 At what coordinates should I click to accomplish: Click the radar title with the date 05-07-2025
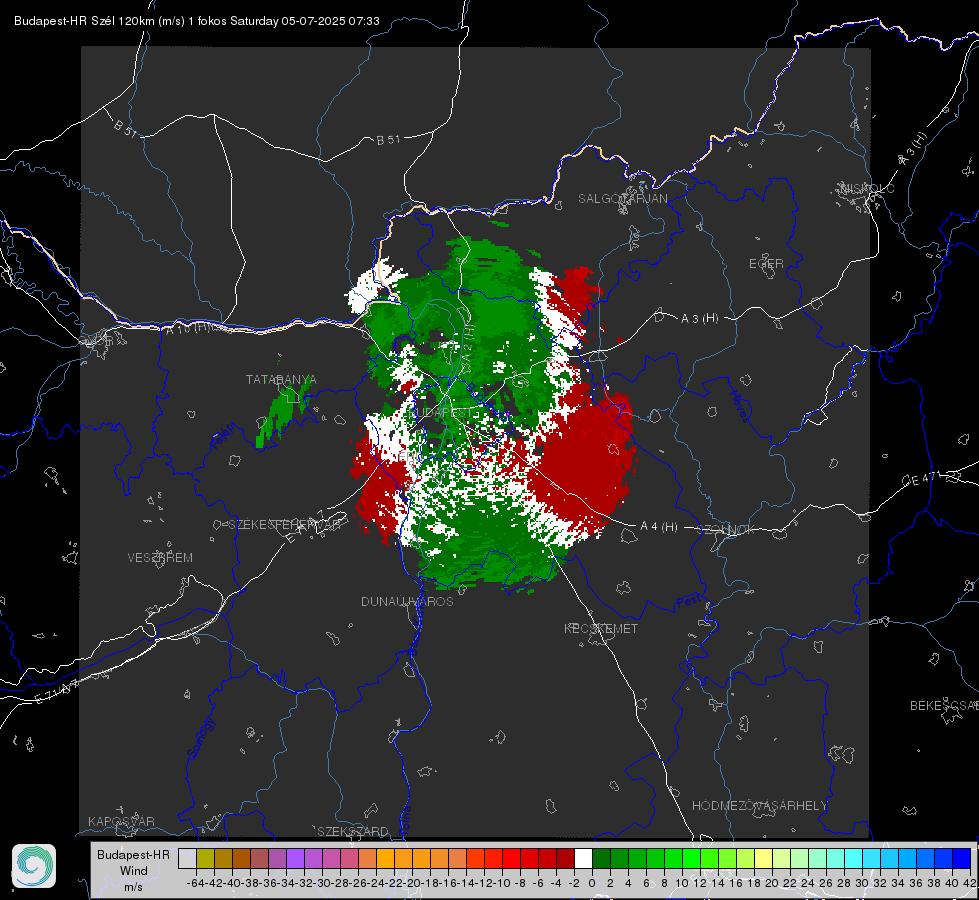point(197,21)
